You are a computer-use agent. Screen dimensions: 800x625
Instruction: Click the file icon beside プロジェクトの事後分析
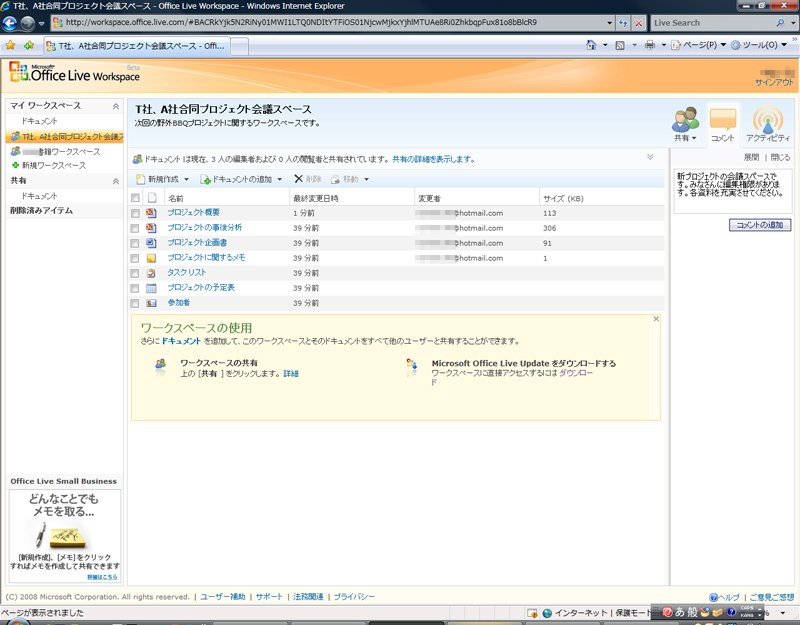point(151,228)
